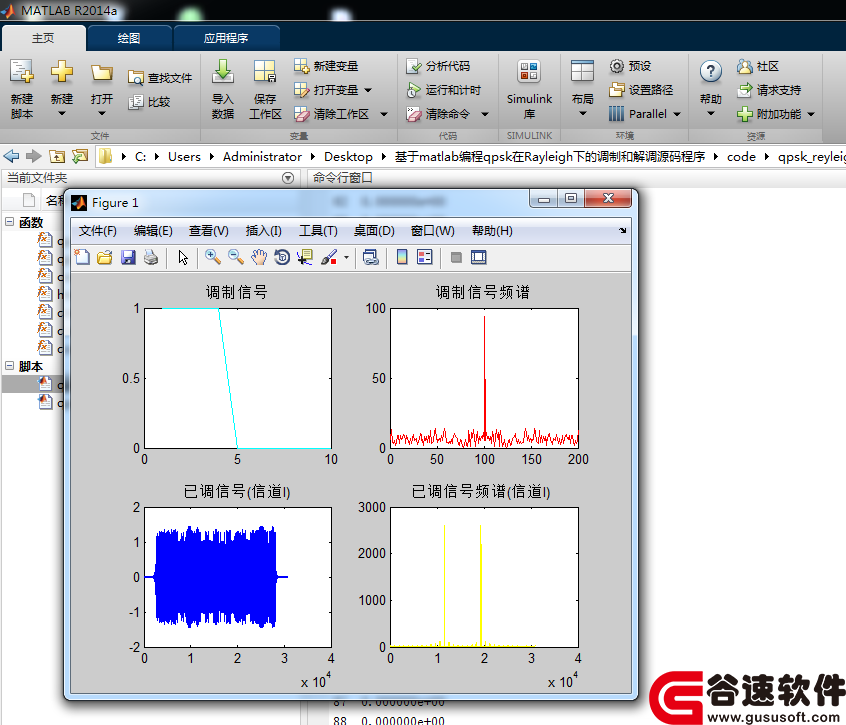Screen dimensions: 846x725
Task: Switch to the Home (主页) tab
Action: [43, 38]
